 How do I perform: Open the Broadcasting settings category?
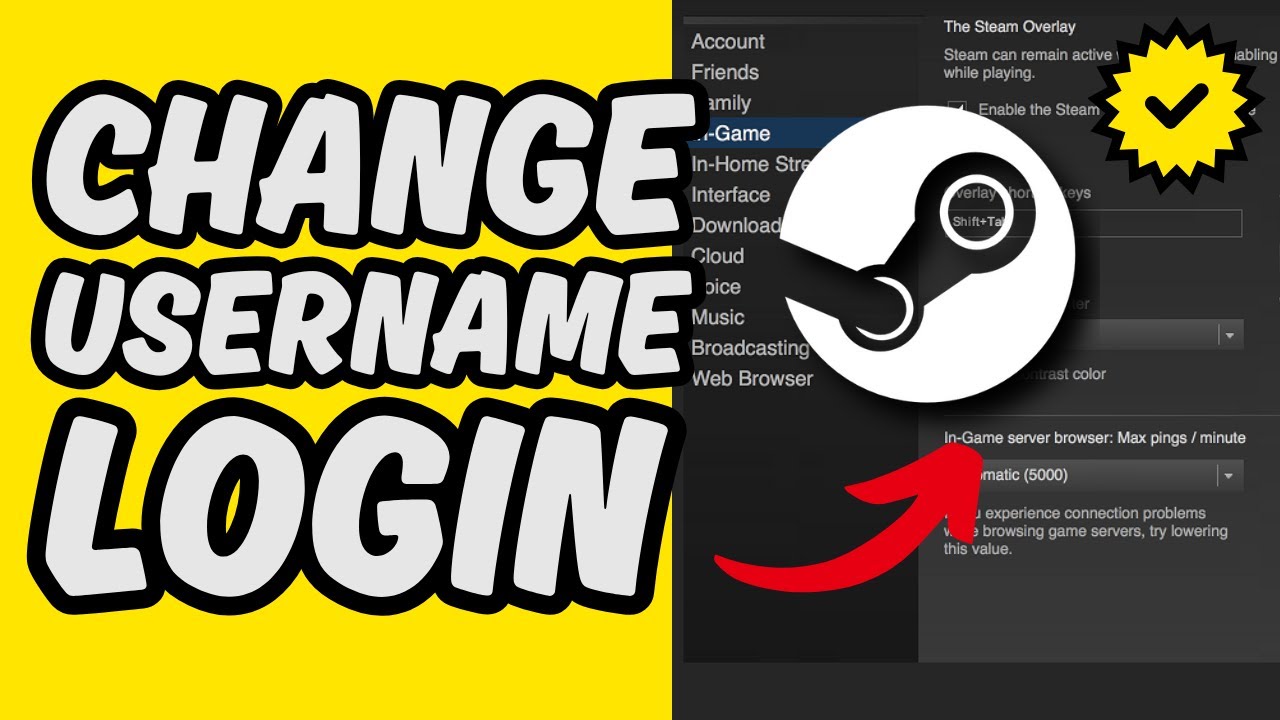click(750, 348)
